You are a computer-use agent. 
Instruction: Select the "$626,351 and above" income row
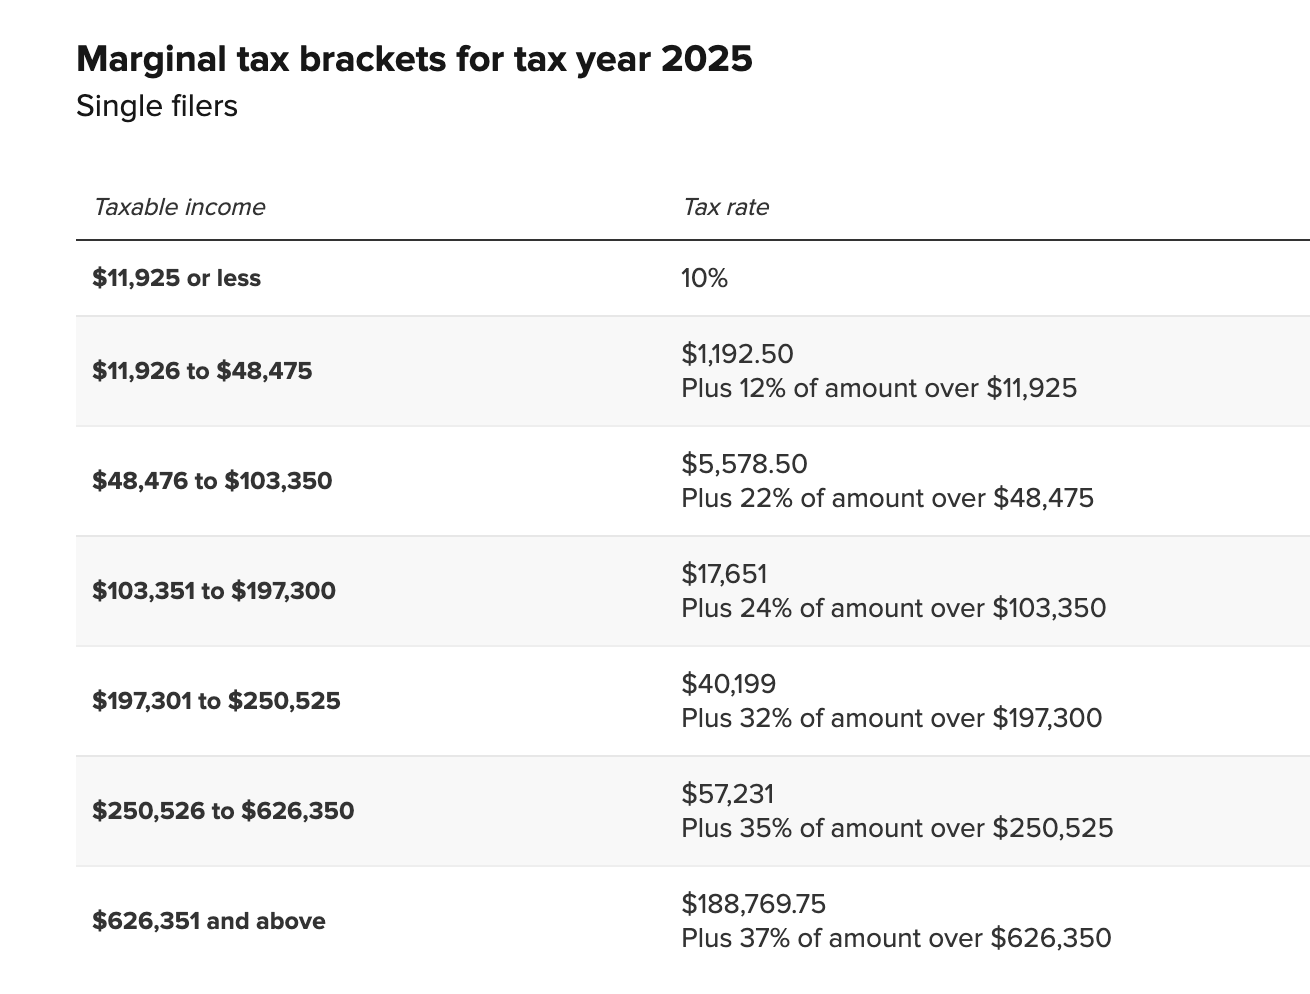click(x=208, y=921)
